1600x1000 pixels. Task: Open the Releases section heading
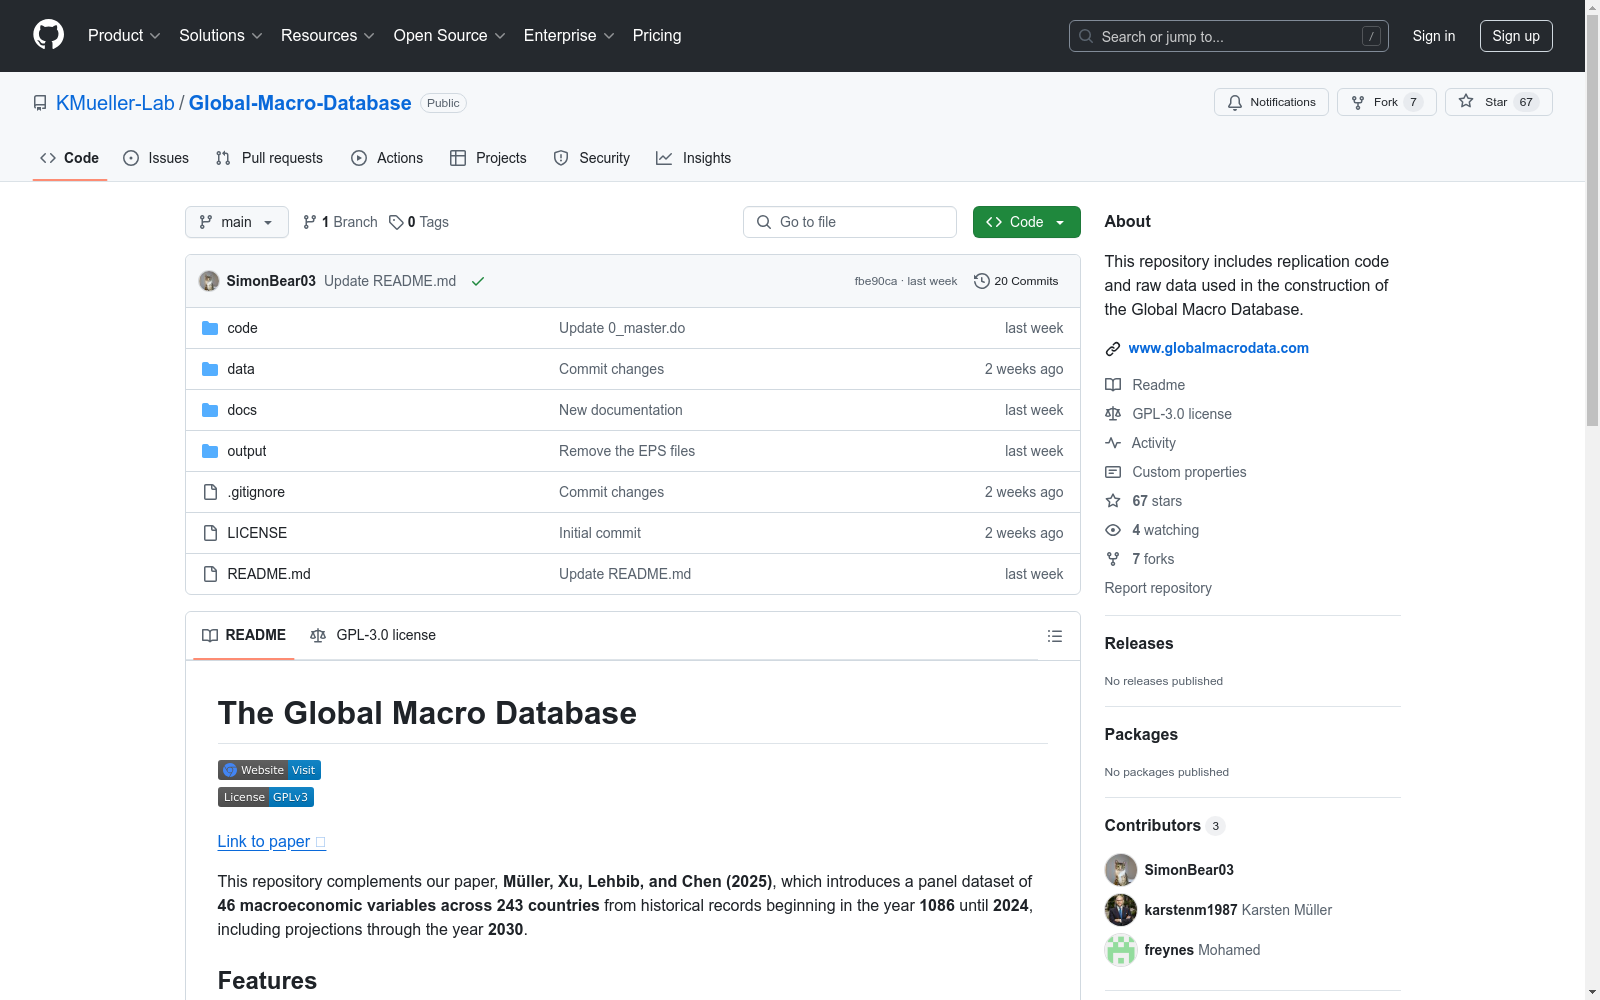coord(1139,643)
